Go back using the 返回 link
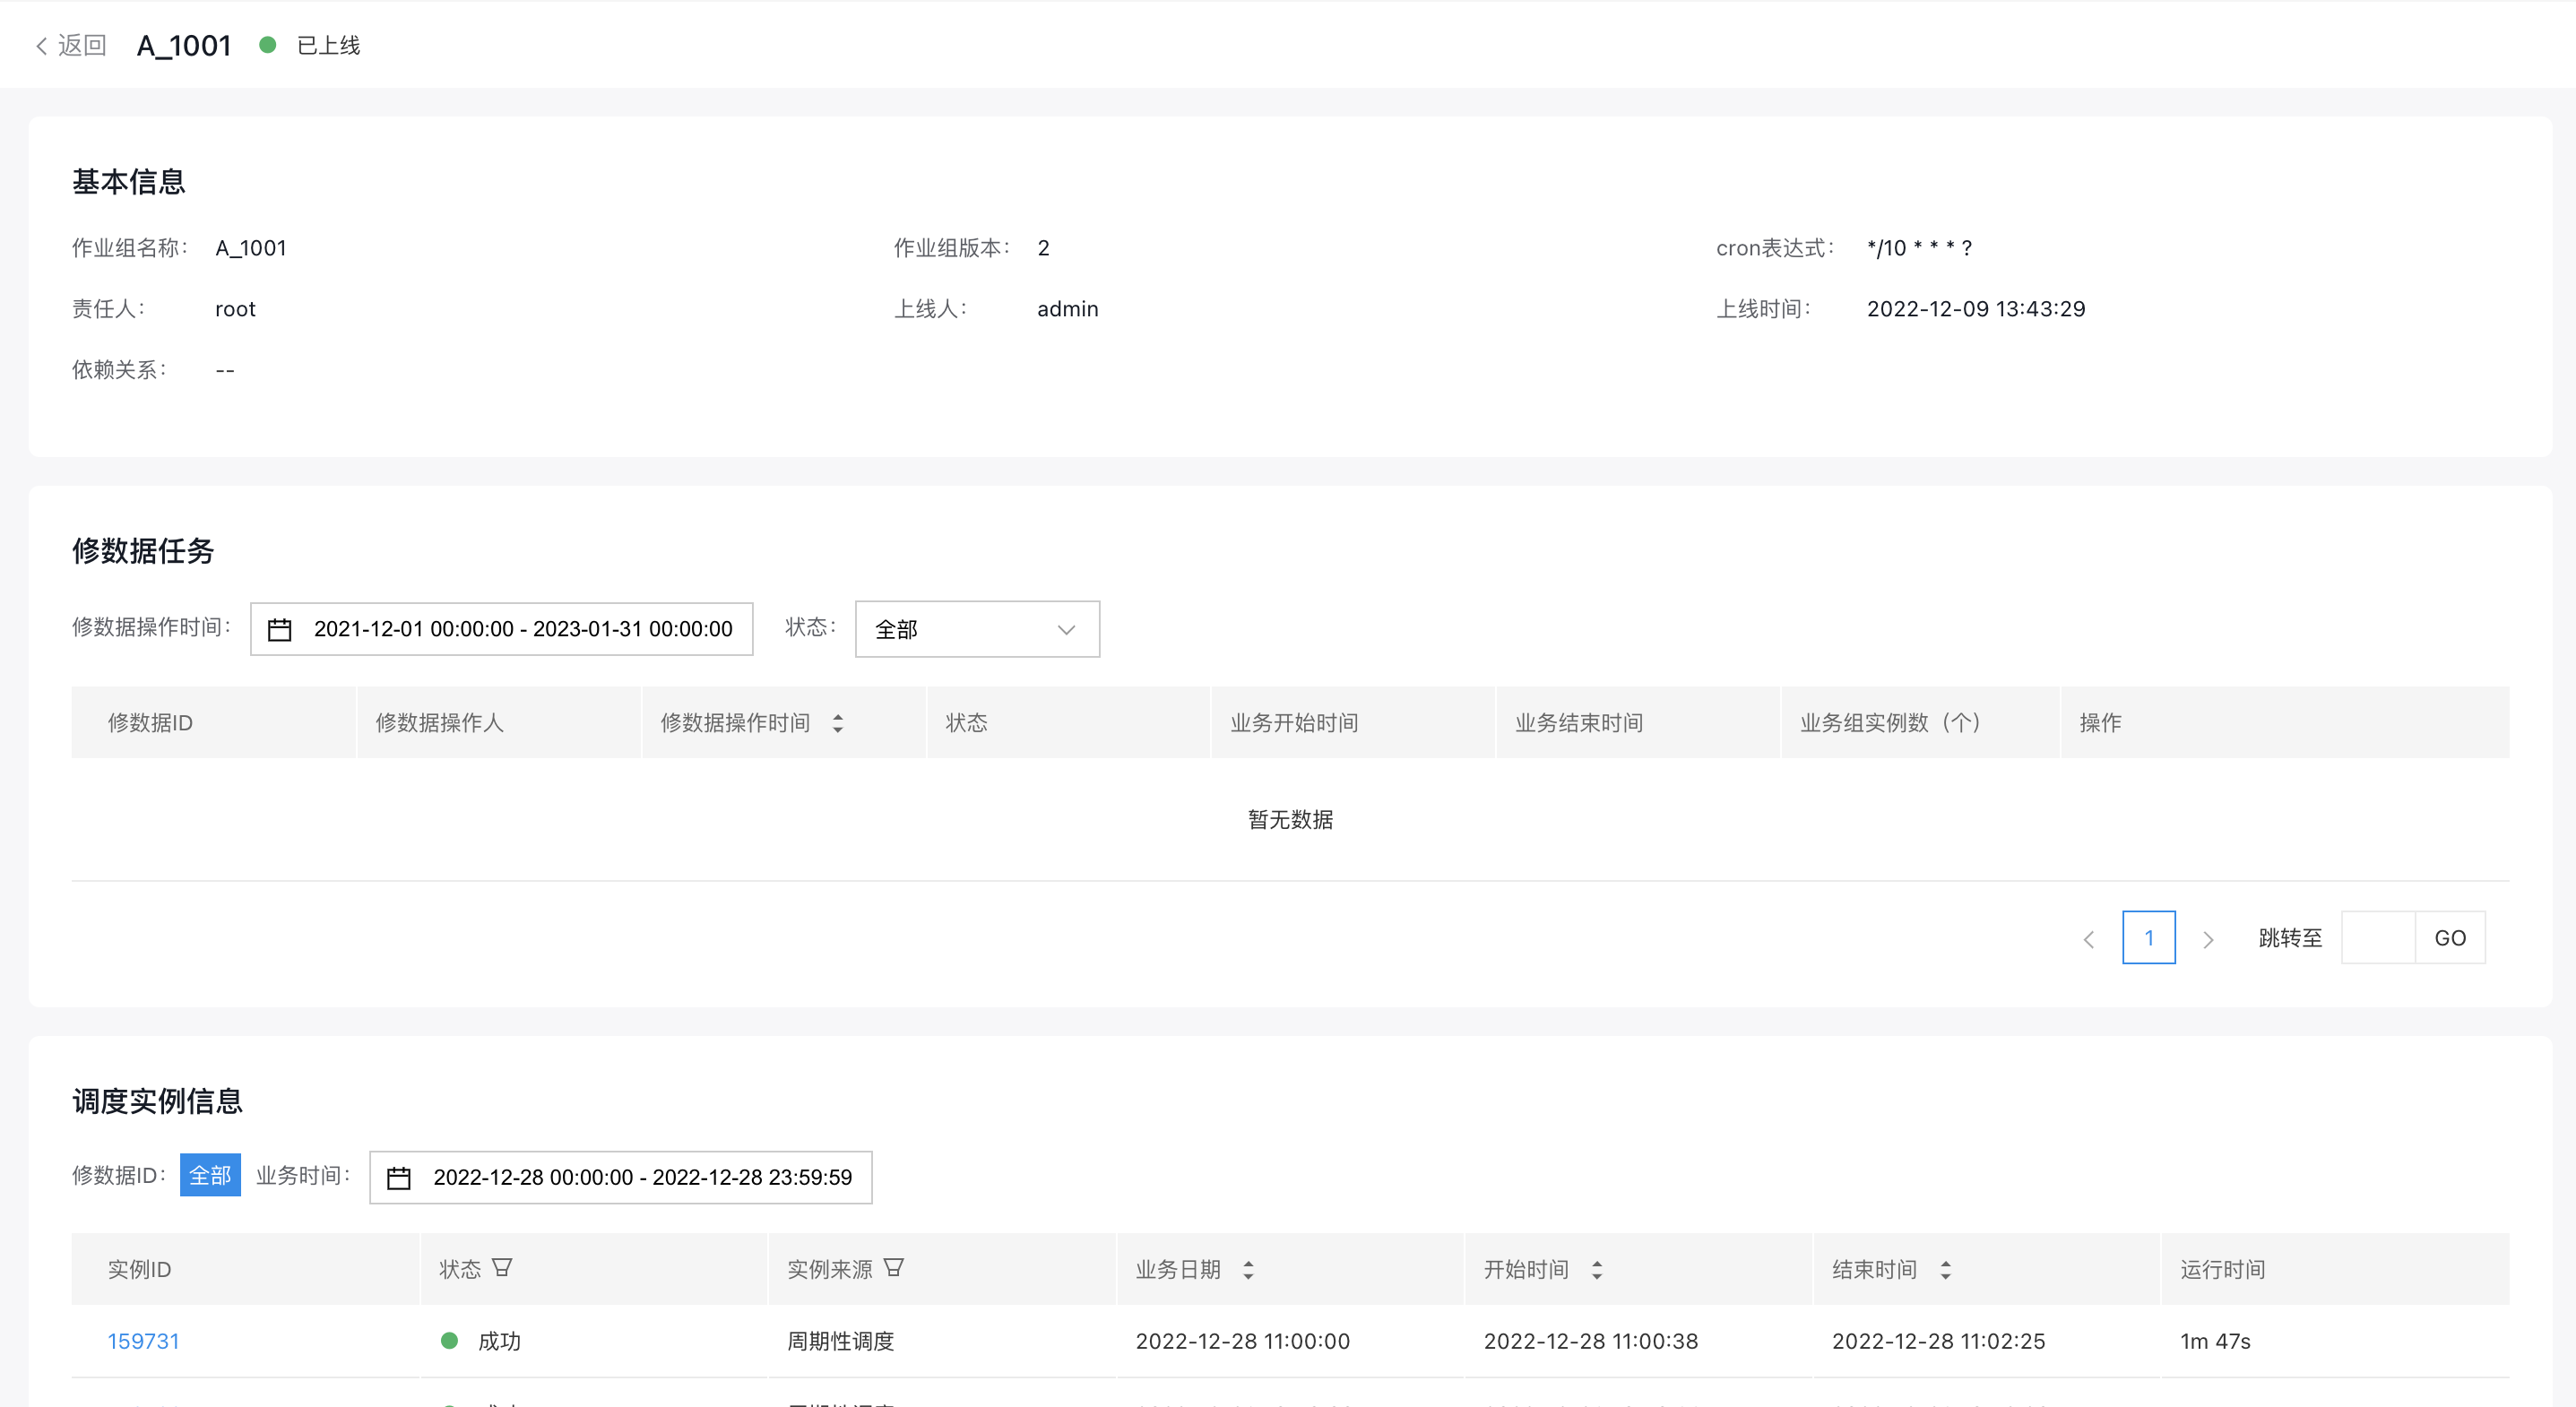This screenshot has width=2576, height=1407. (70, 45)
